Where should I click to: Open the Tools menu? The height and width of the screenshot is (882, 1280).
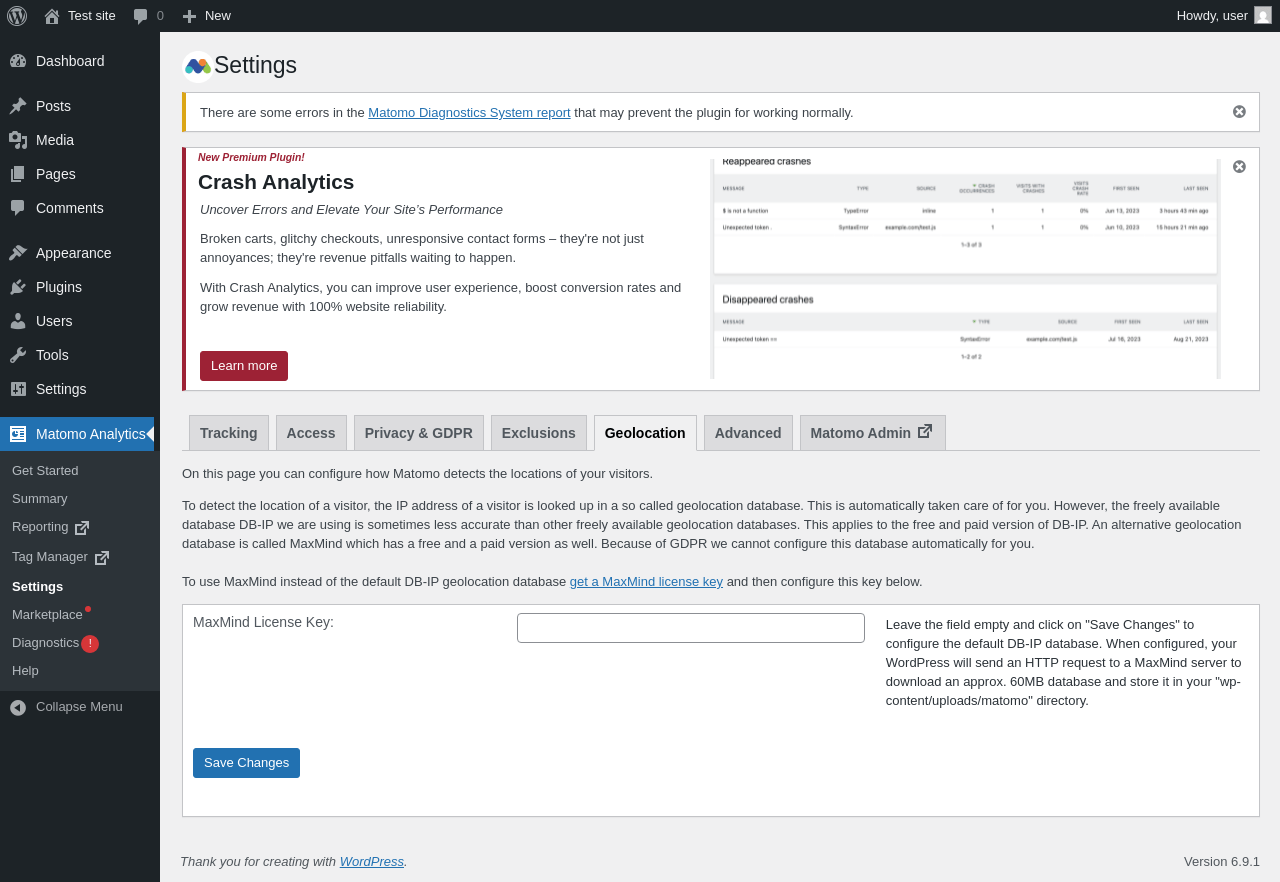[52, 355]
